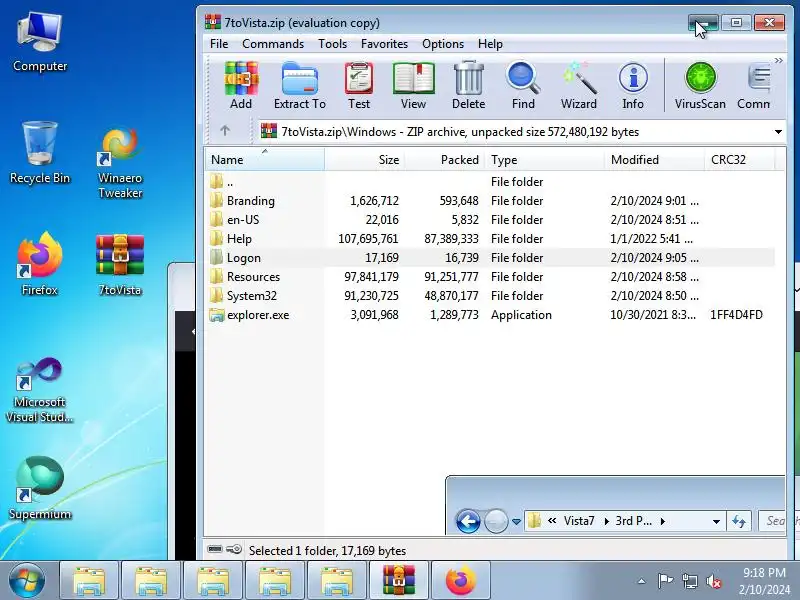This screenshot has width=800, height=600.
Task: Show hidden tray icons arrow
Action: point(641,581)
